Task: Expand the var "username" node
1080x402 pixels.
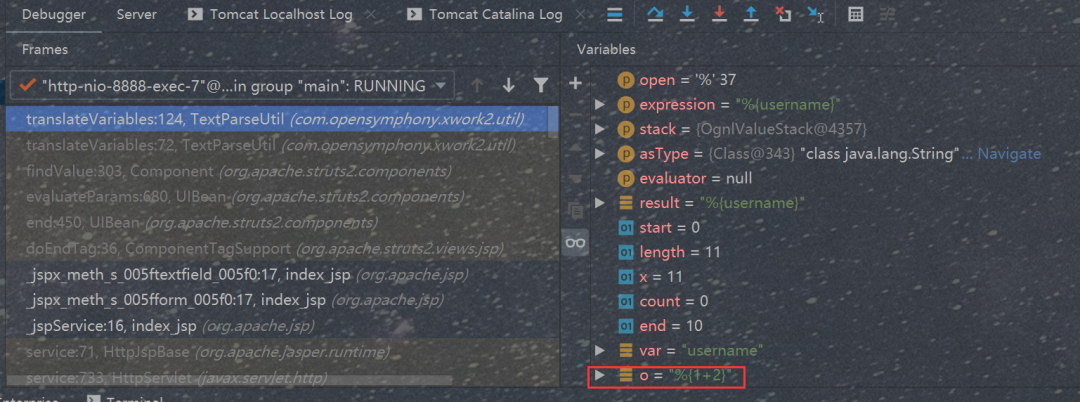Action: (599, 350)
